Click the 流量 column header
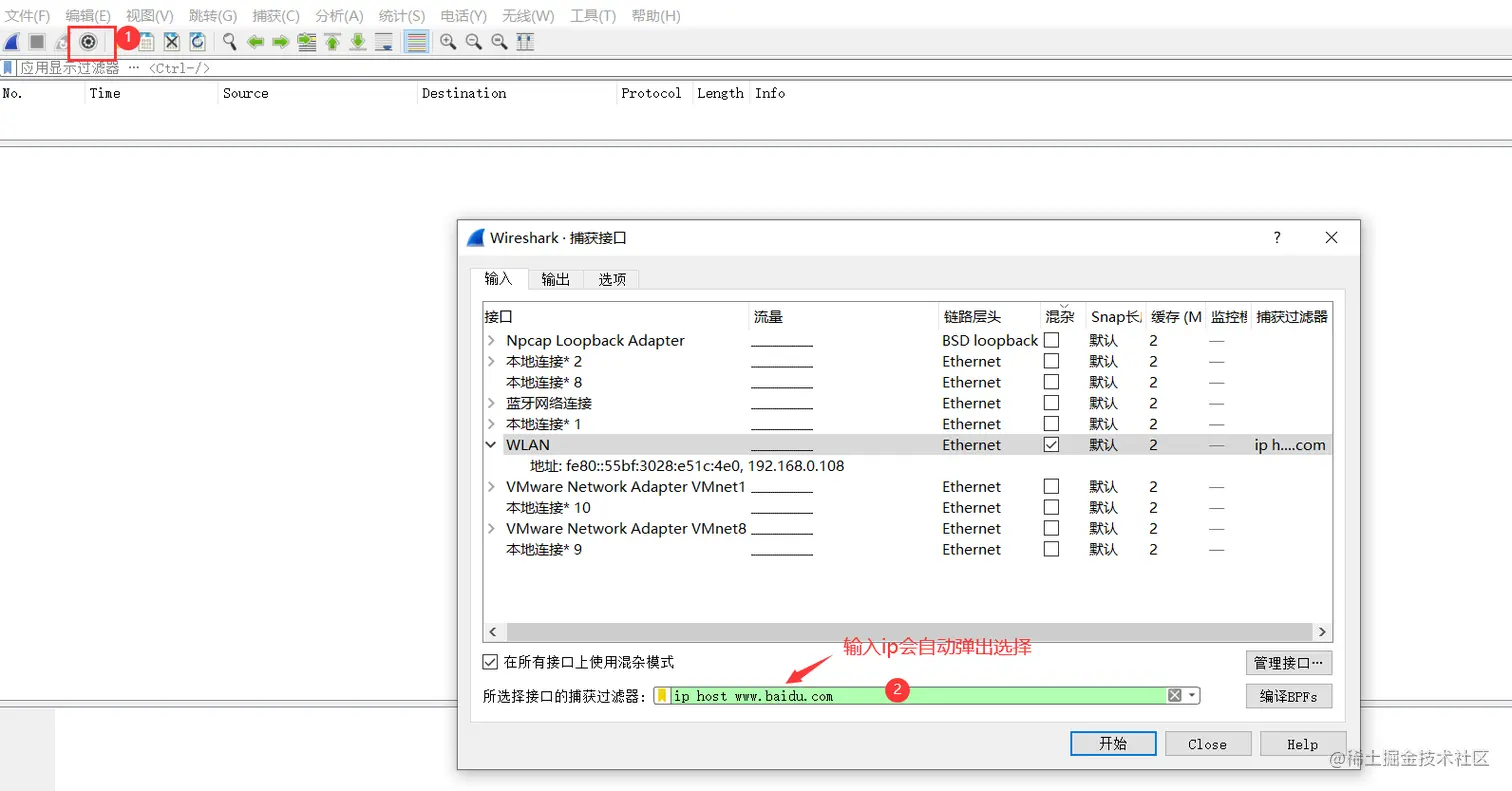 844,317
